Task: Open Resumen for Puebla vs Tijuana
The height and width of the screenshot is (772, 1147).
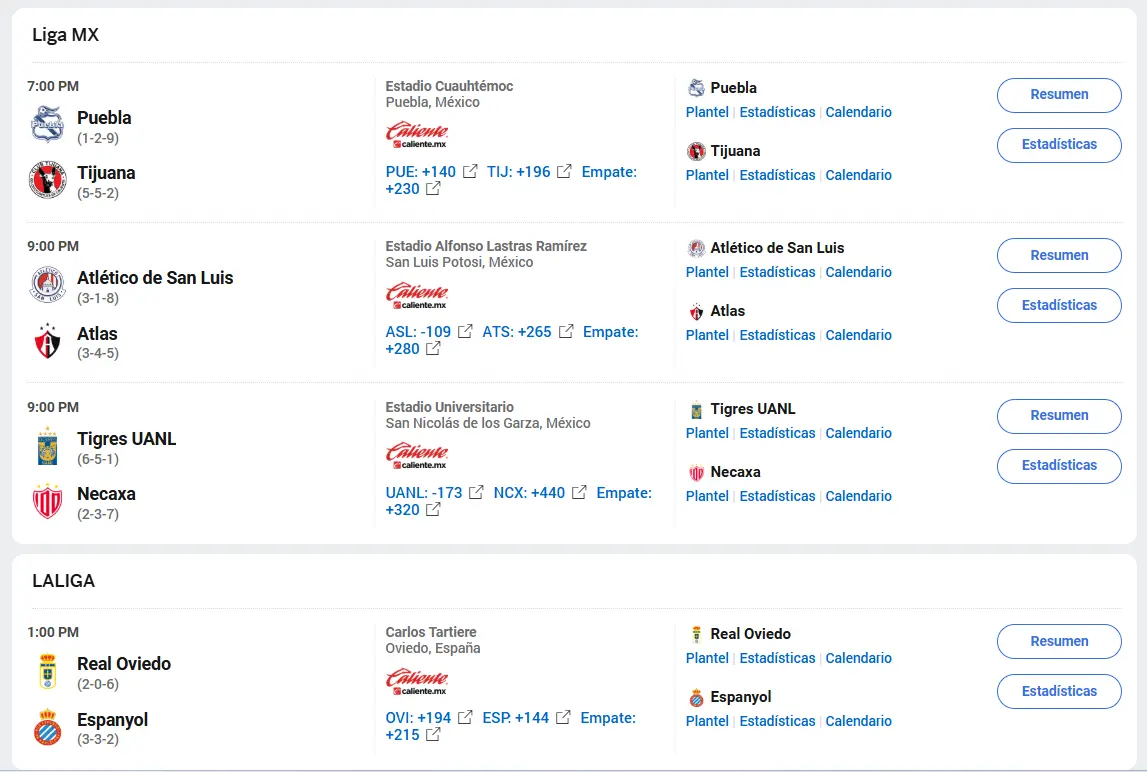Action: (x=1059, y=95)
